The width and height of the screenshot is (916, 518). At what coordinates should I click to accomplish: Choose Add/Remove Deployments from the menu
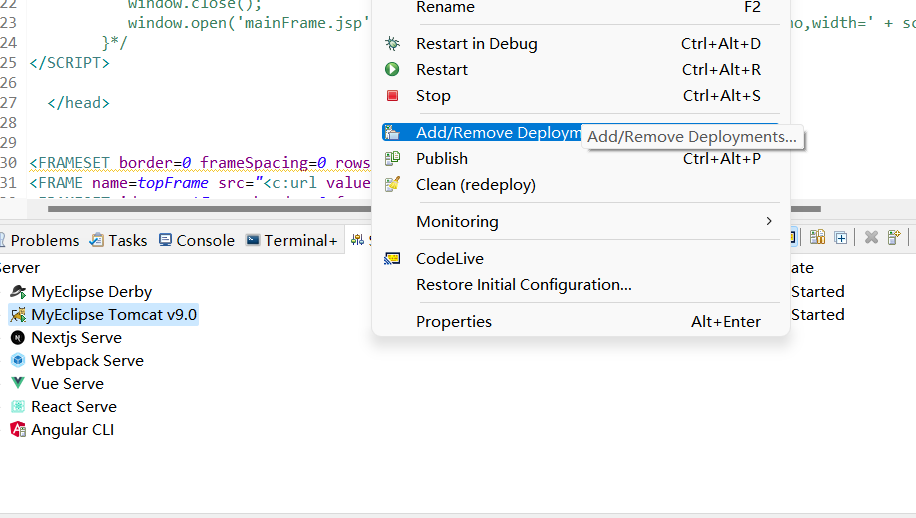[497, 133]
